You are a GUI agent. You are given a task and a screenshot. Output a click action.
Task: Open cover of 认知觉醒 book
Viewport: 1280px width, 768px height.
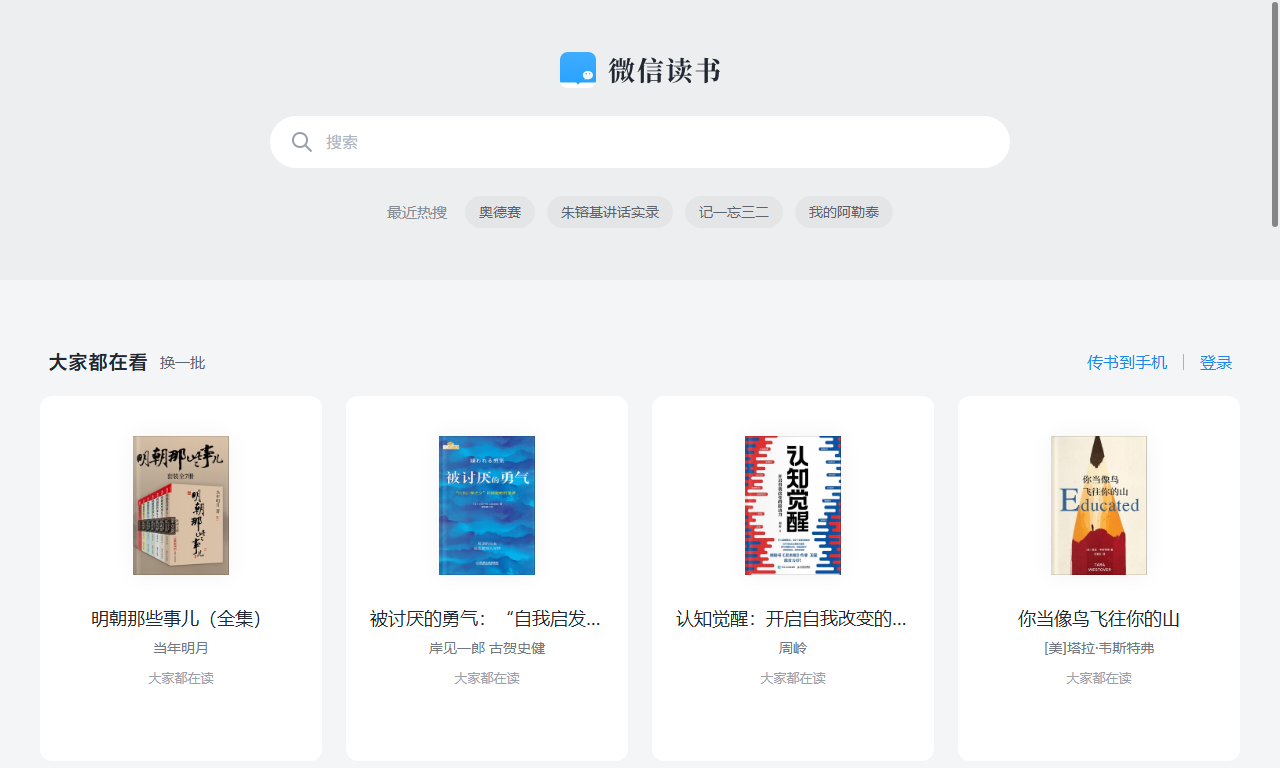click(x=793, y=505)
